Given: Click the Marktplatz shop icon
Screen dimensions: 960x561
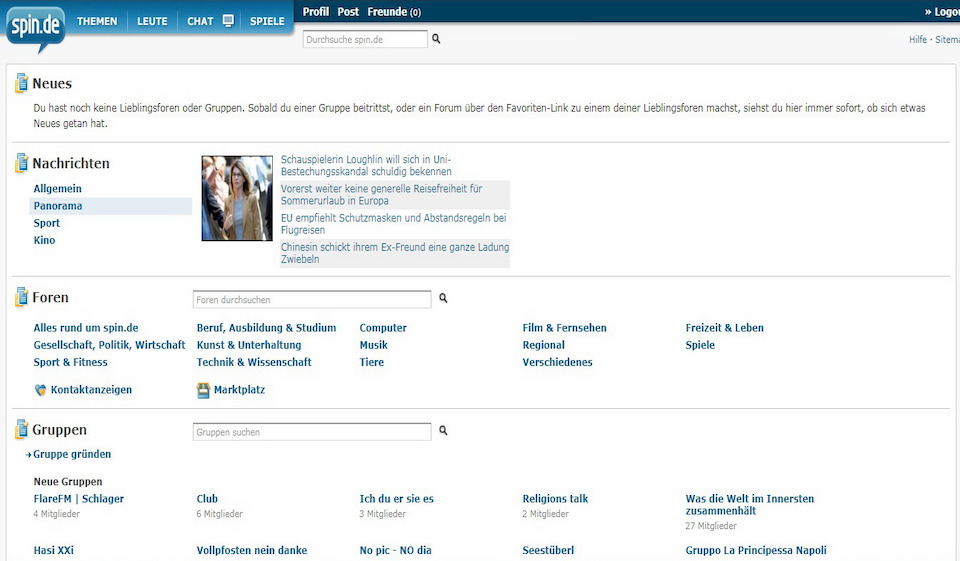Looking at the screenshot, I should tap(203, 390).
